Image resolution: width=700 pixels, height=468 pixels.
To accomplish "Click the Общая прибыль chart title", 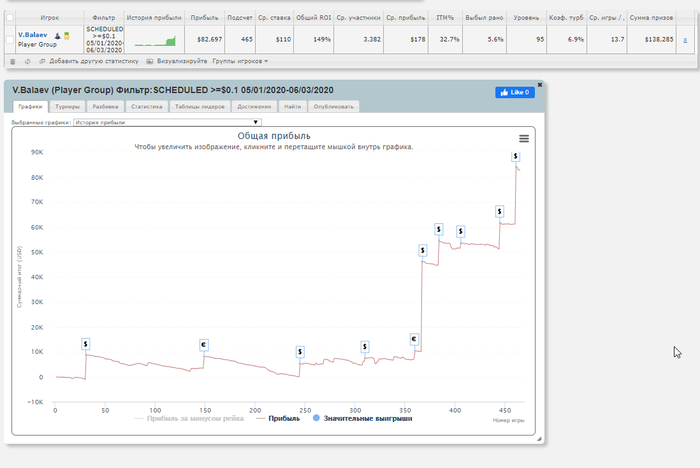I will 274,136.
